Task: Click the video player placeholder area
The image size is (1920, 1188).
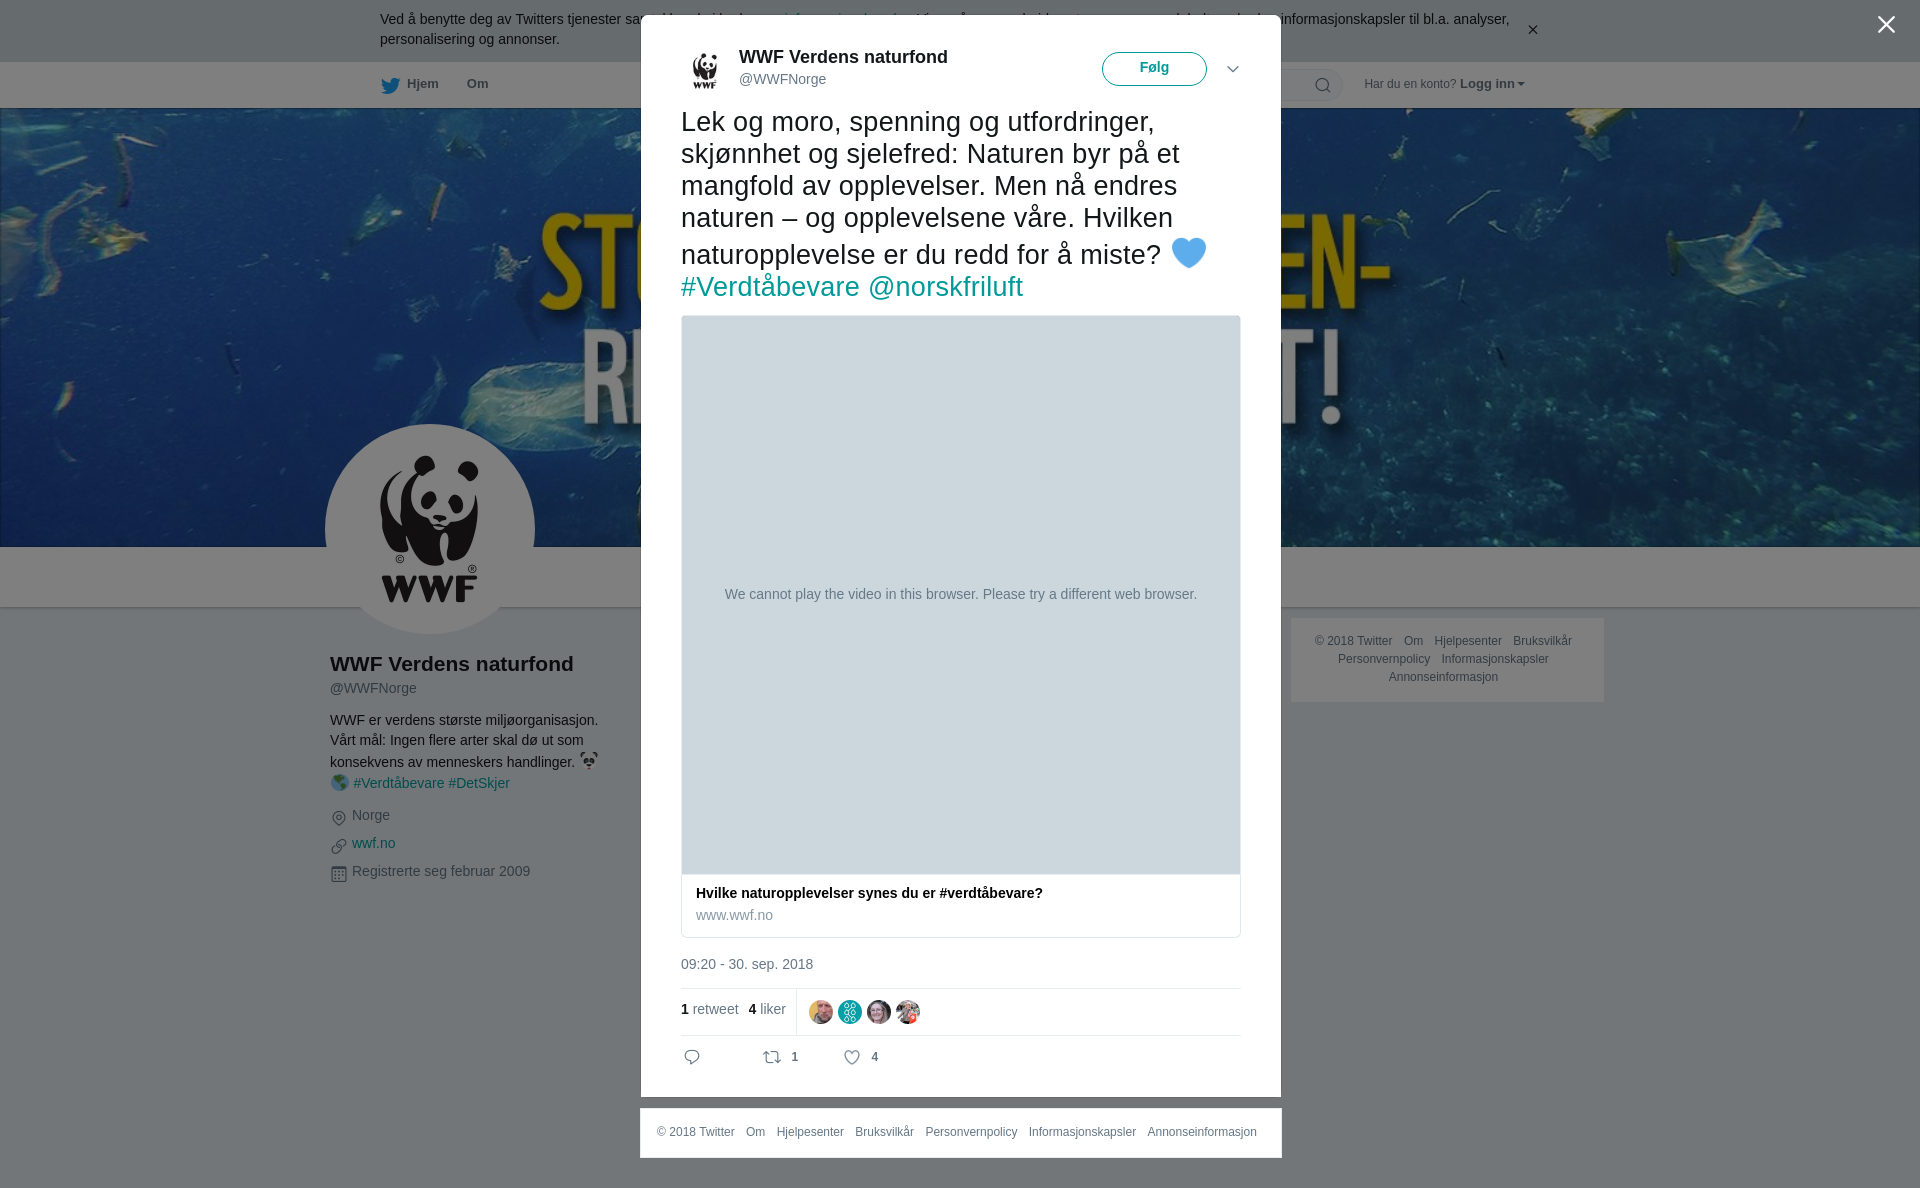Action: pyautogui.click(x=961, y=595)
